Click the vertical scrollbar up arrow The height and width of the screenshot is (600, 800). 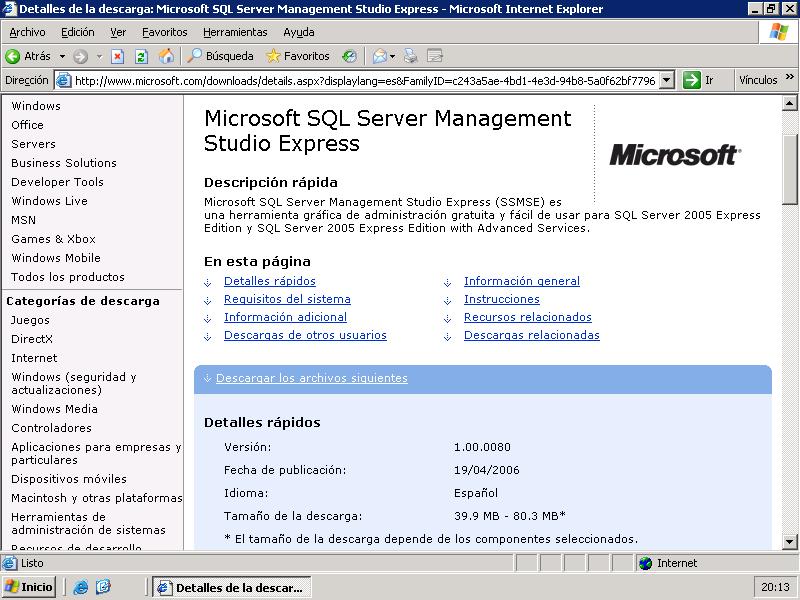(789, 104)
